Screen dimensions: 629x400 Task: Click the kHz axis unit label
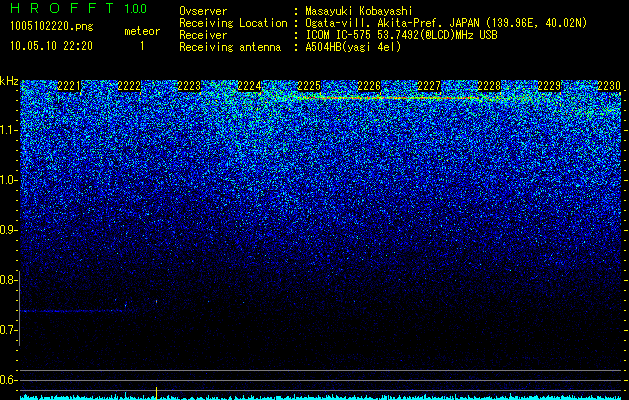[9, 81]
